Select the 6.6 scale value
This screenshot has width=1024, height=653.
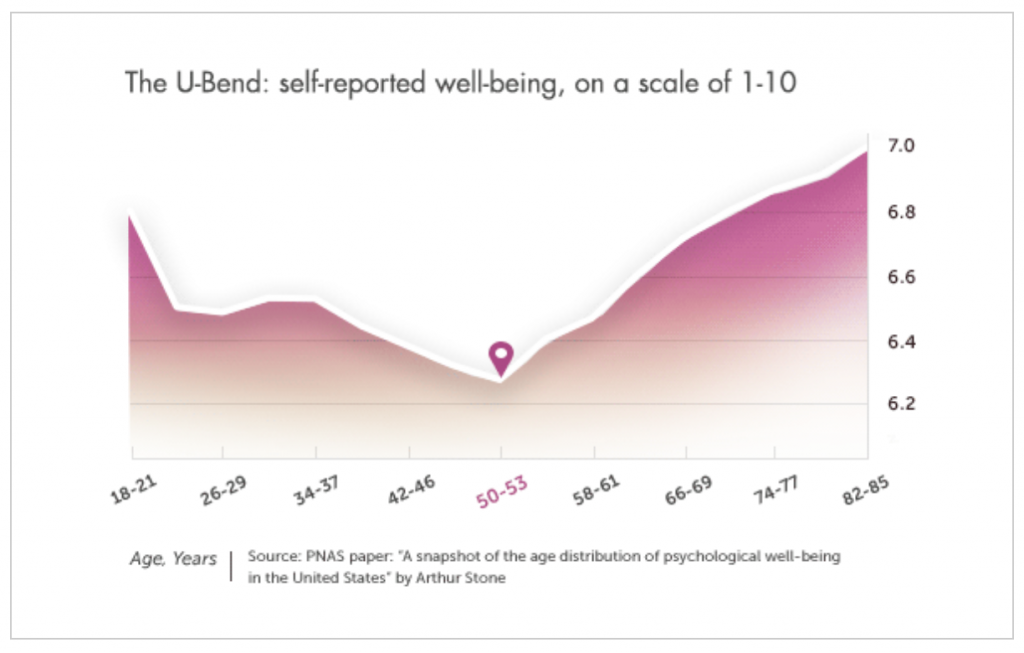[902, 277]
